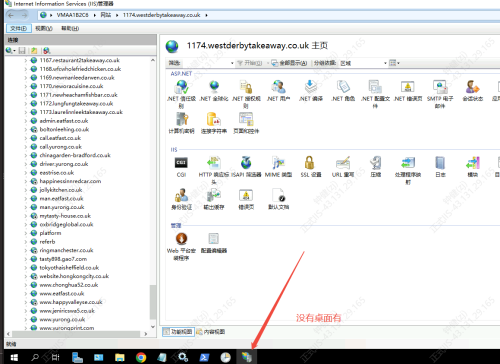Open Compression feature icon
Screen dimensions: 500x364
tap(375, 163)
